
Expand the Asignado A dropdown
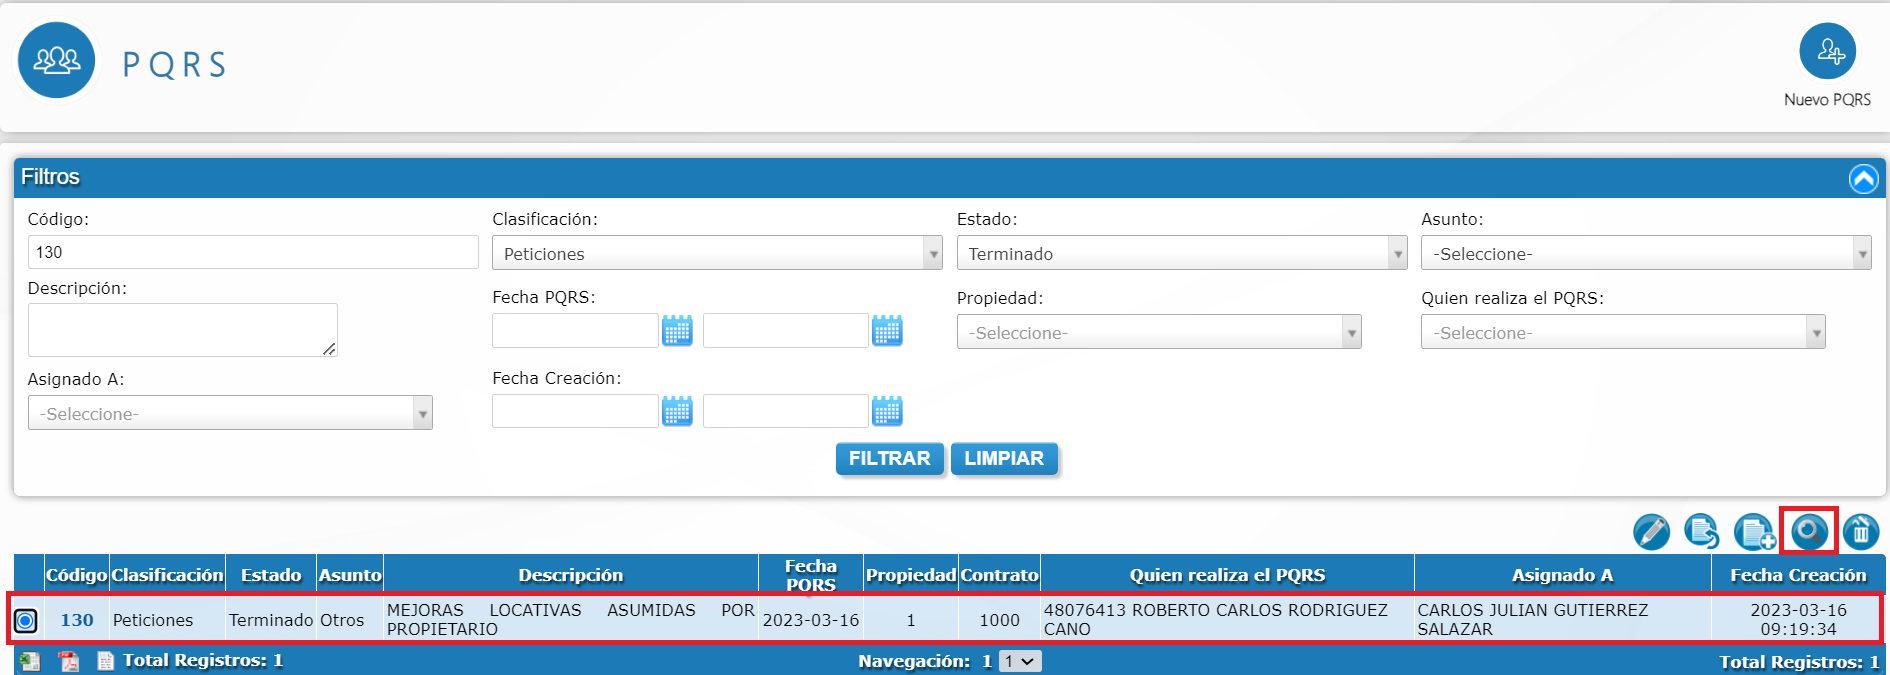[x=230, y=414]
